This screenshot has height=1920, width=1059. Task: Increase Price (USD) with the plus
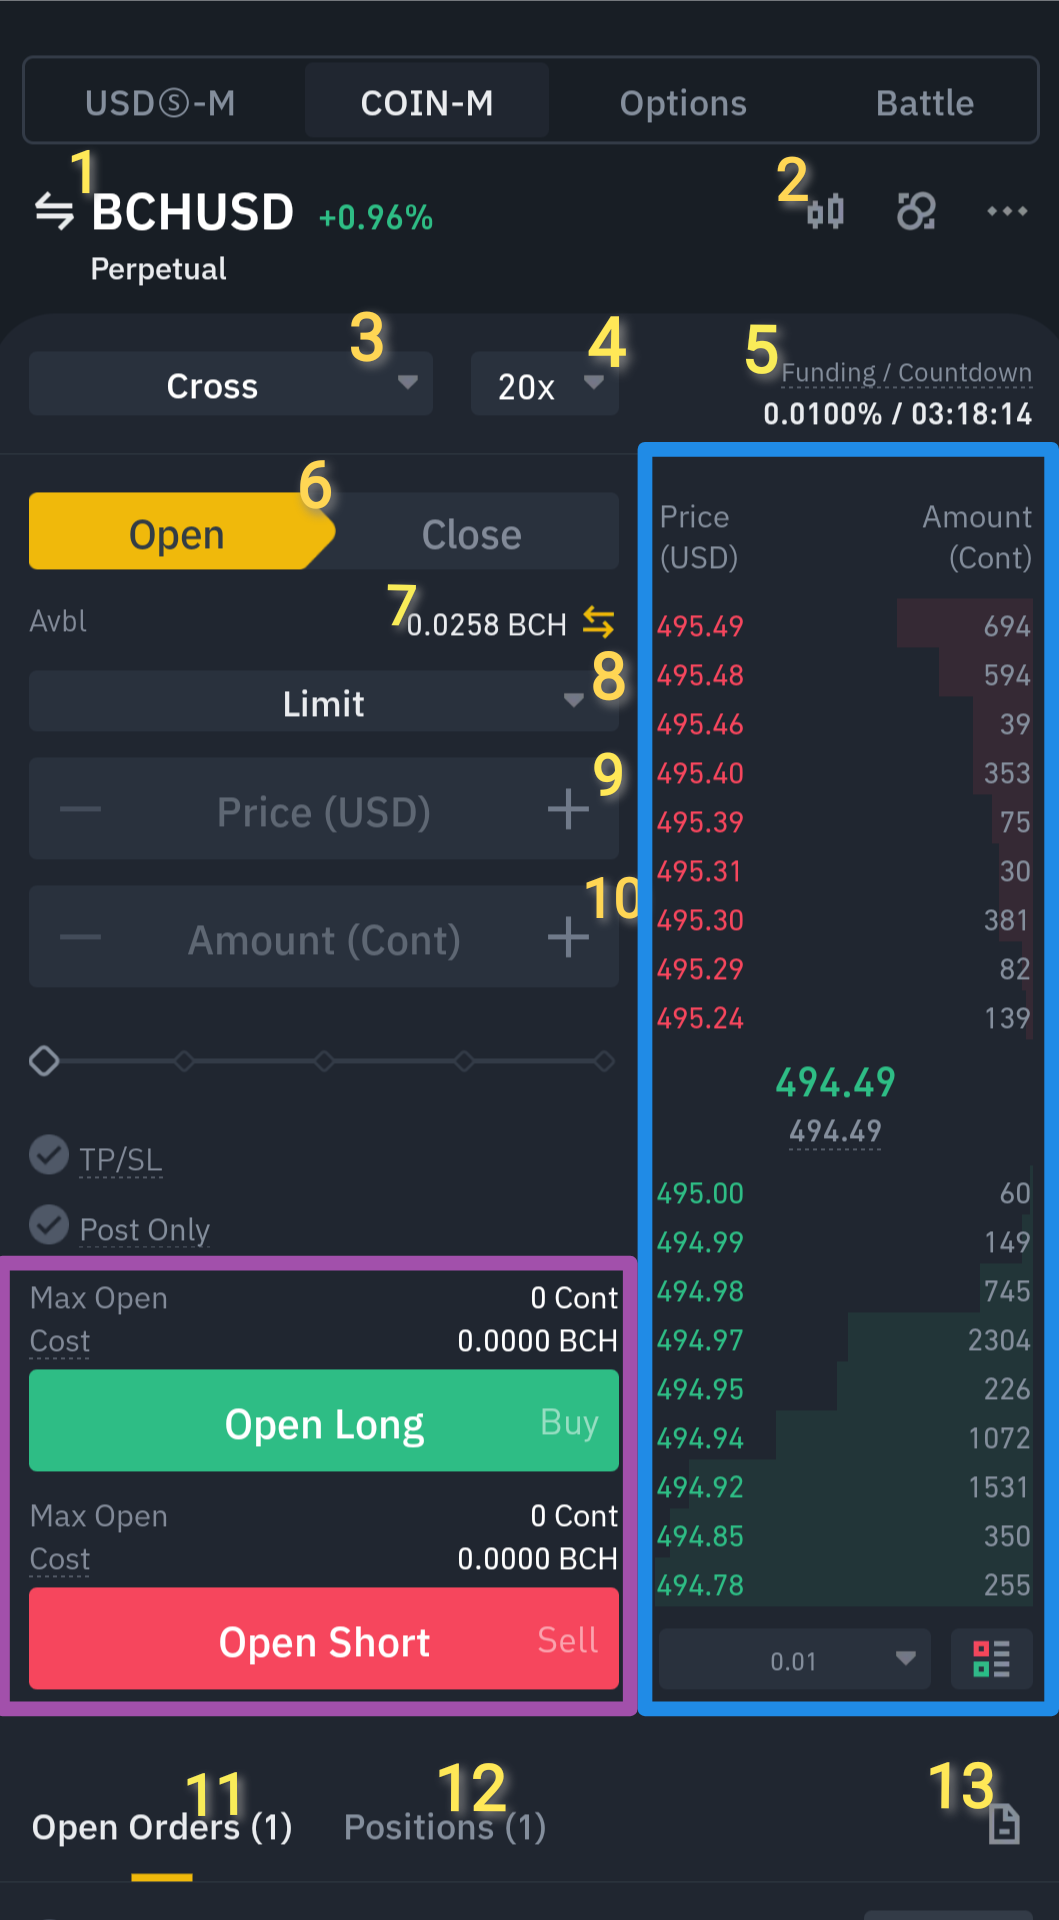pyautogui.click(x=568, y=809)
